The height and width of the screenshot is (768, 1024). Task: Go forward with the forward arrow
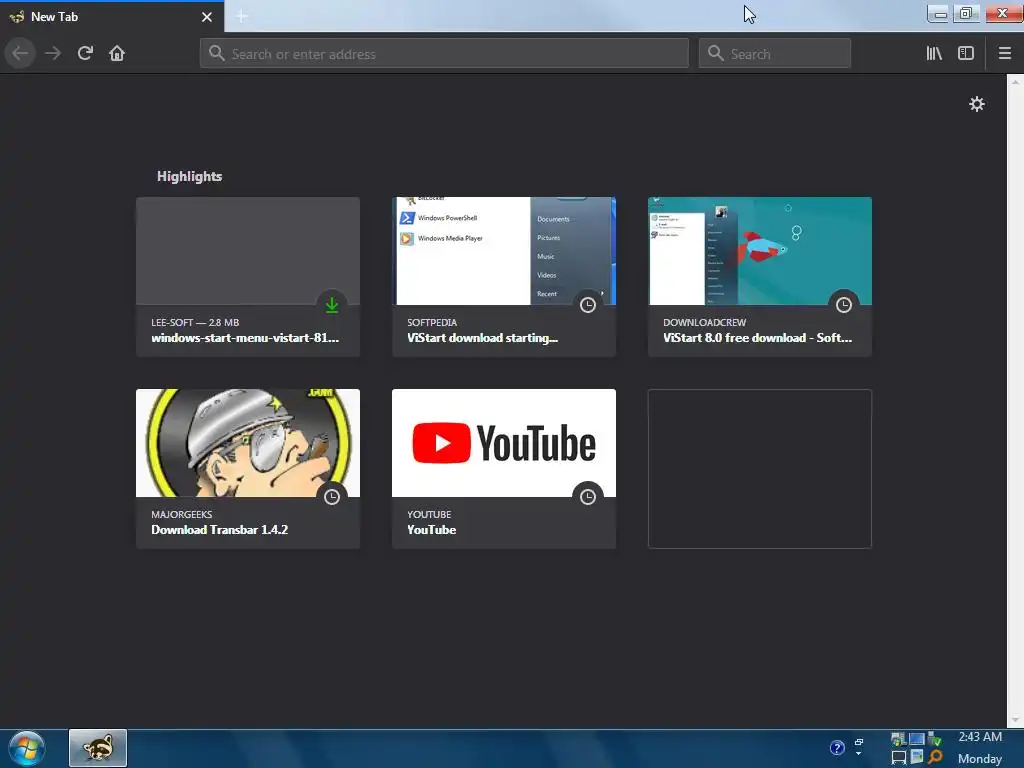point(52,54)
